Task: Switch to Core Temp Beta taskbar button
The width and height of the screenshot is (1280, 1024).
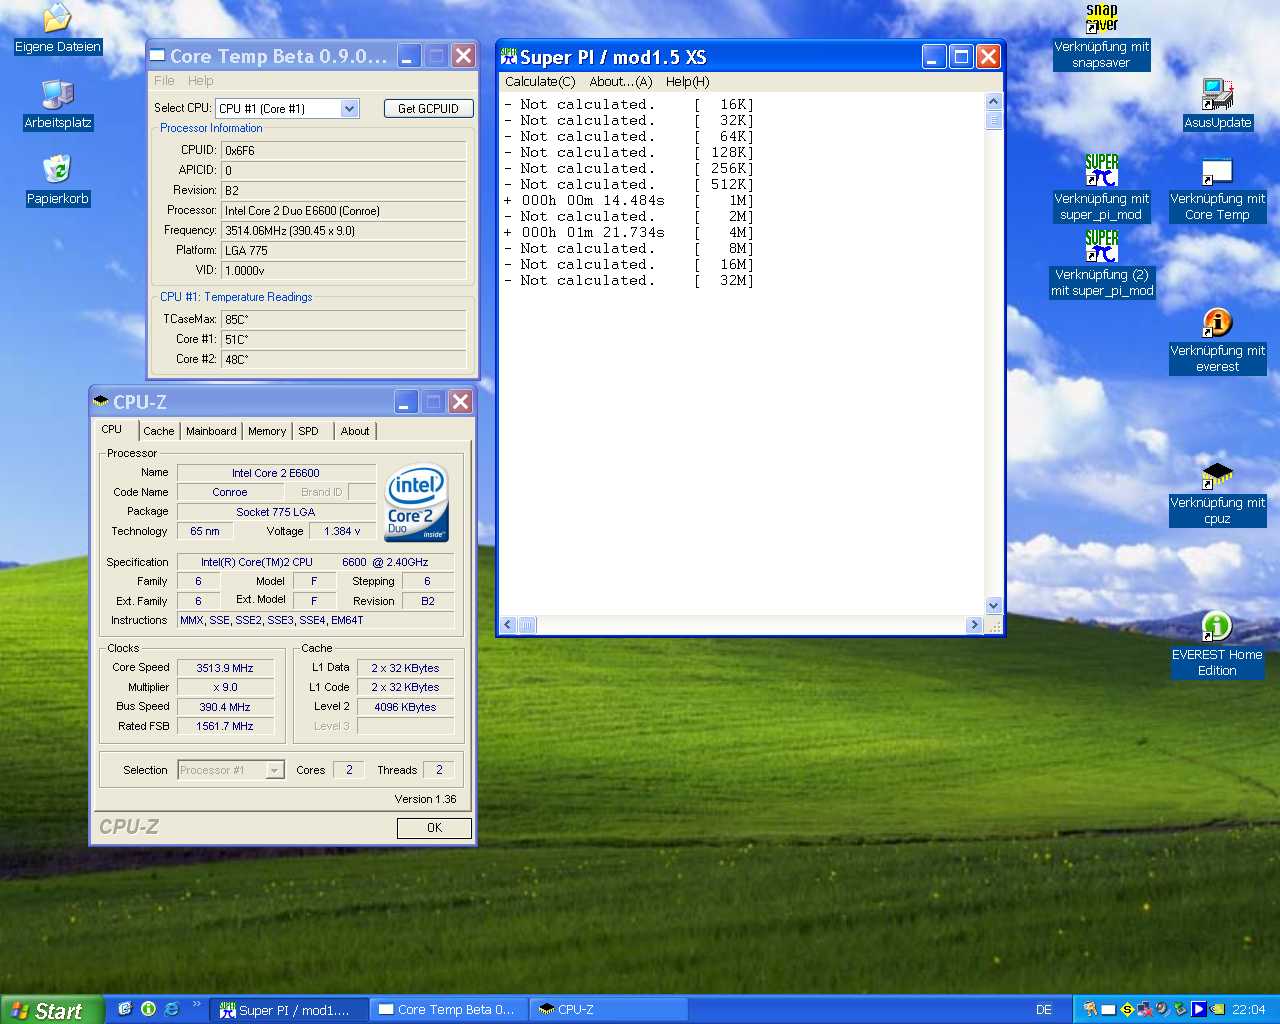Action: click(448, 1010)
